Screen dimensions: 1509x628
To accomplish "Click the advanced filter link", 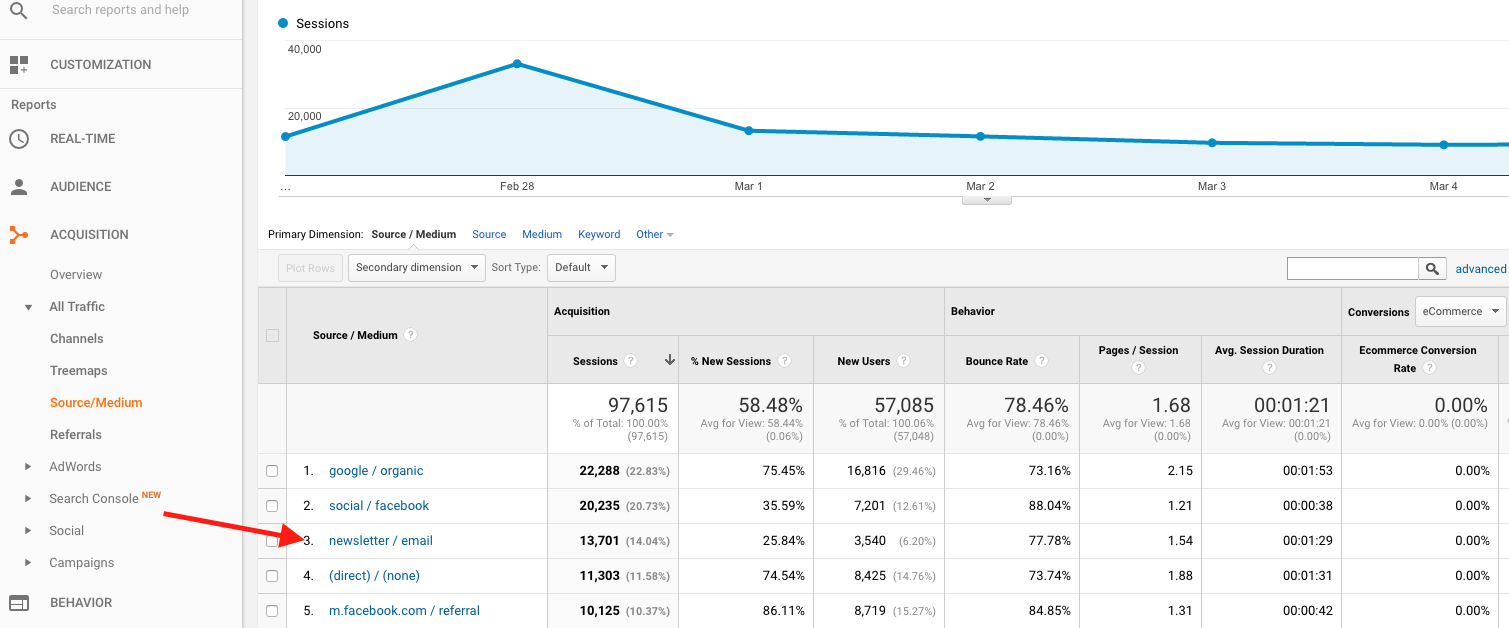I will (x=1481, y=268).
